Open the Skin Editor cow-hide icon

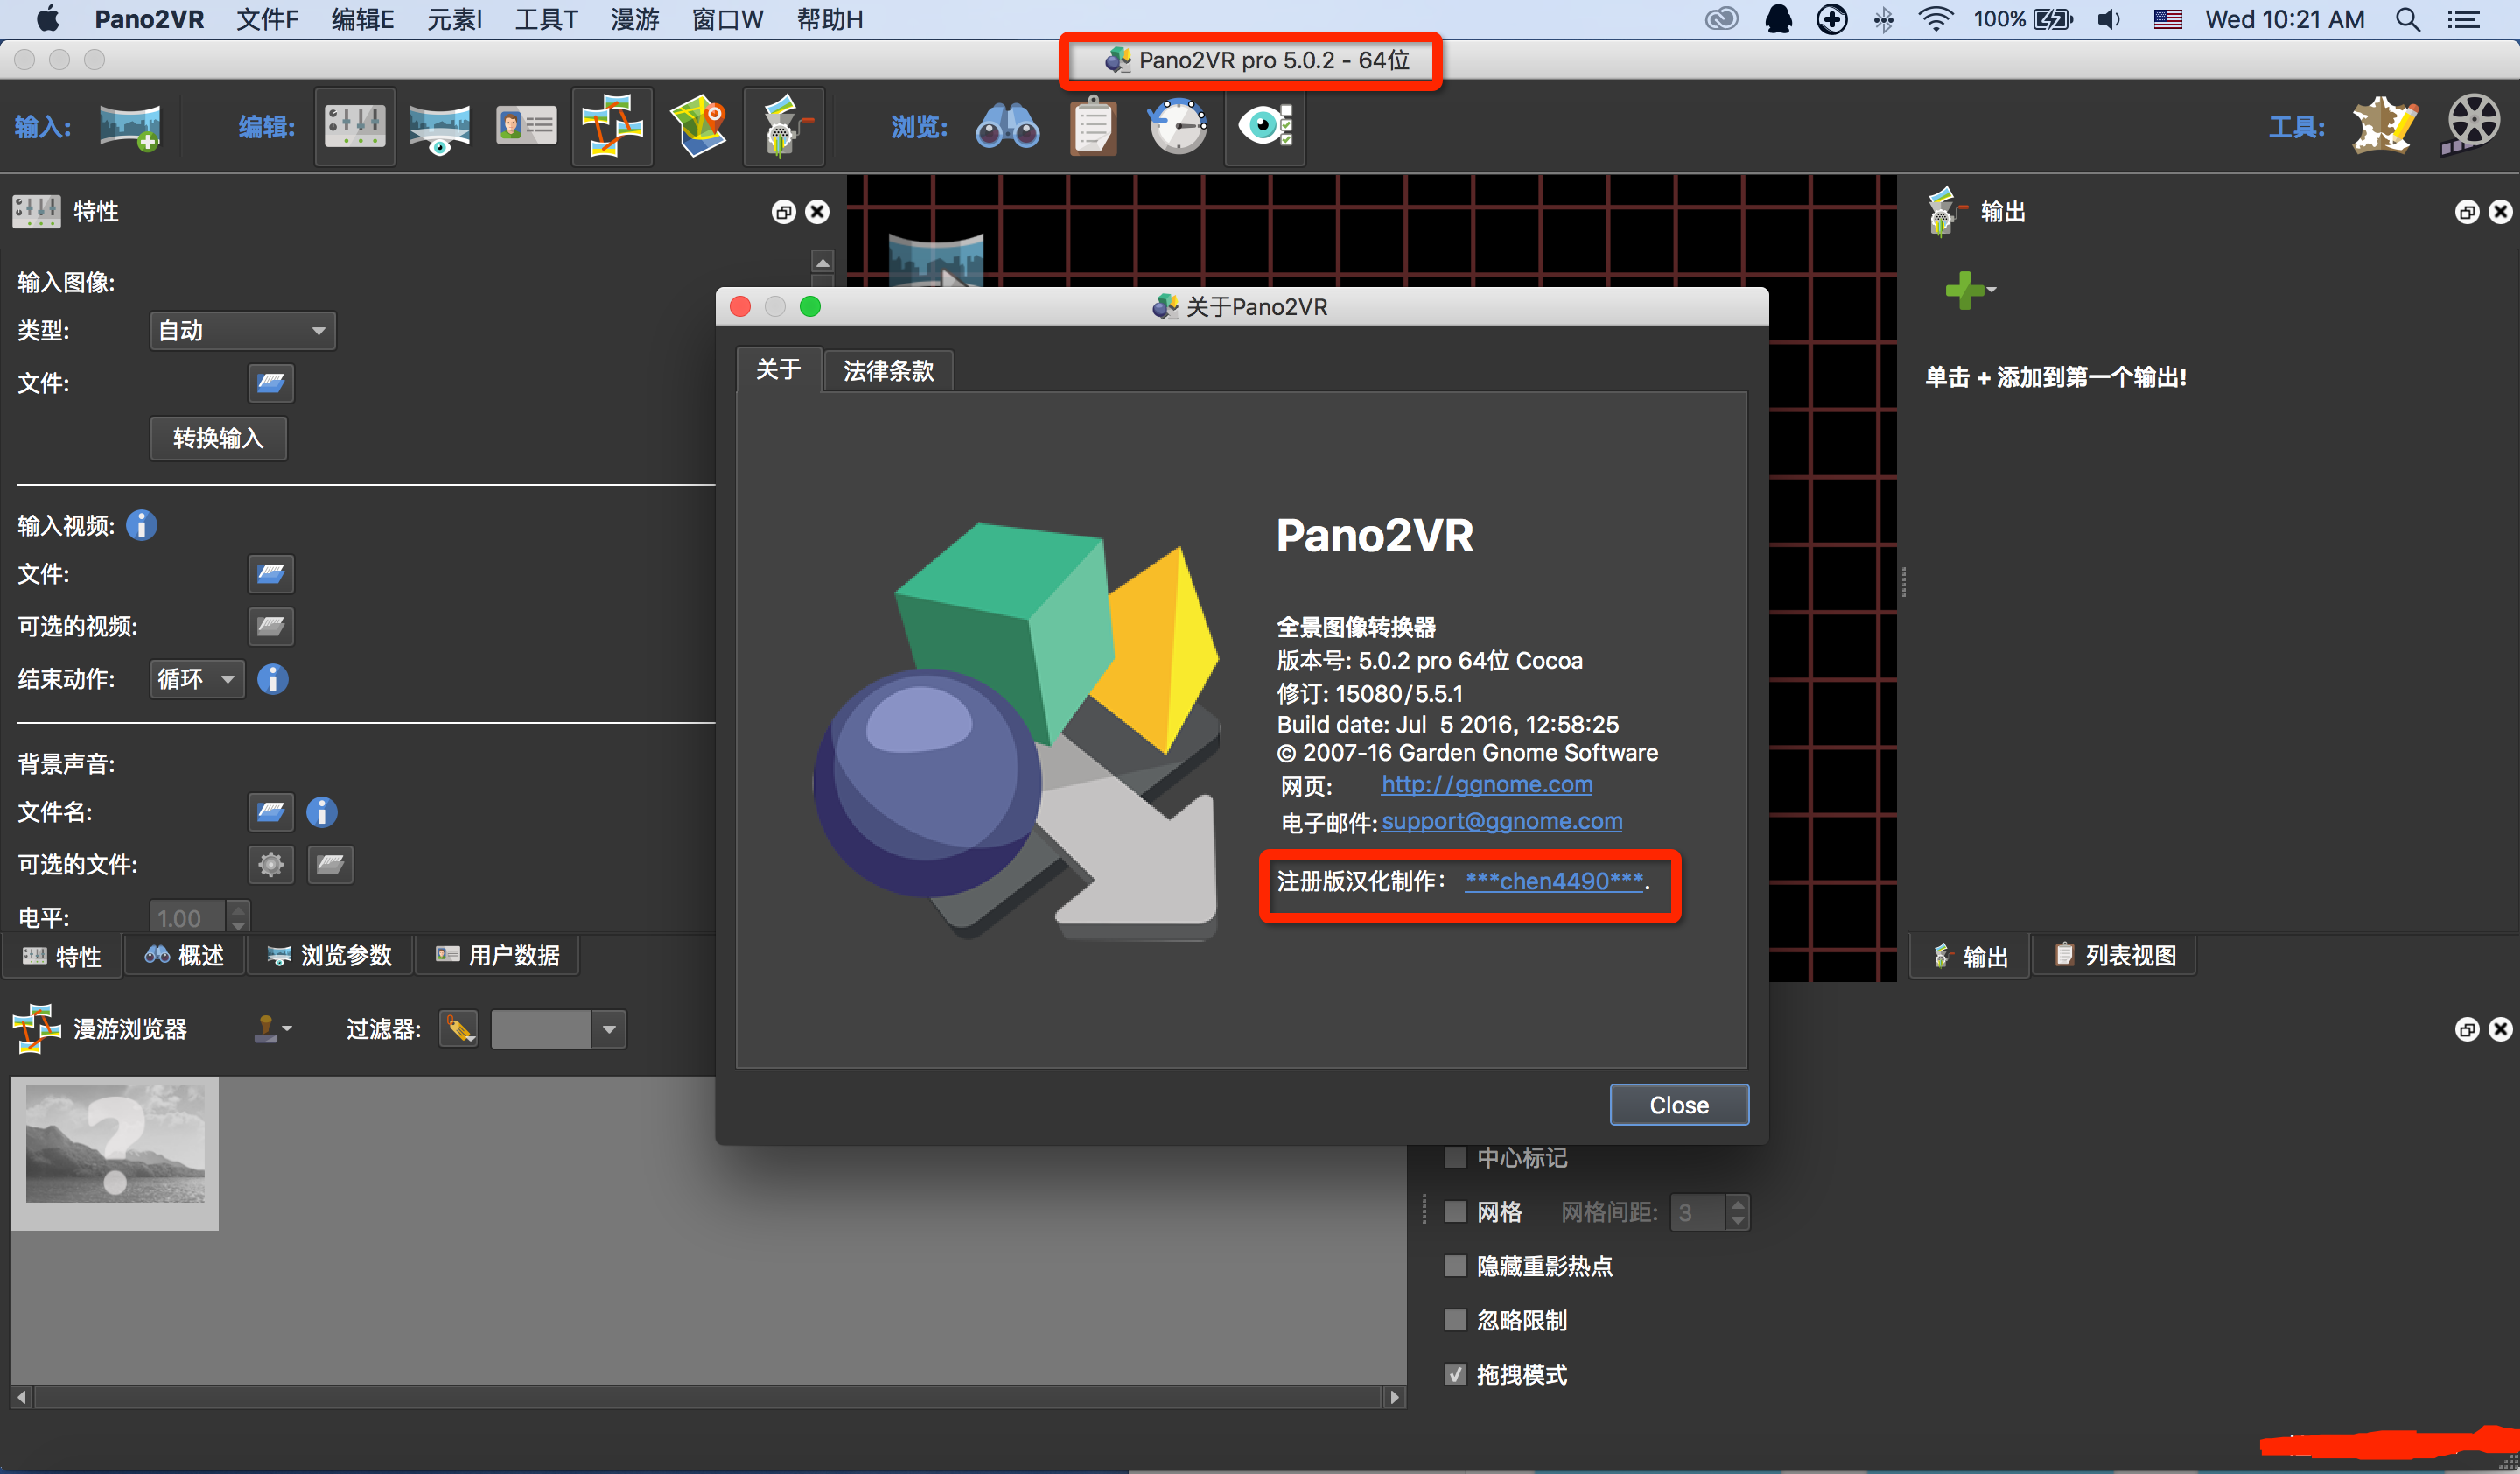pos(2385,127)
